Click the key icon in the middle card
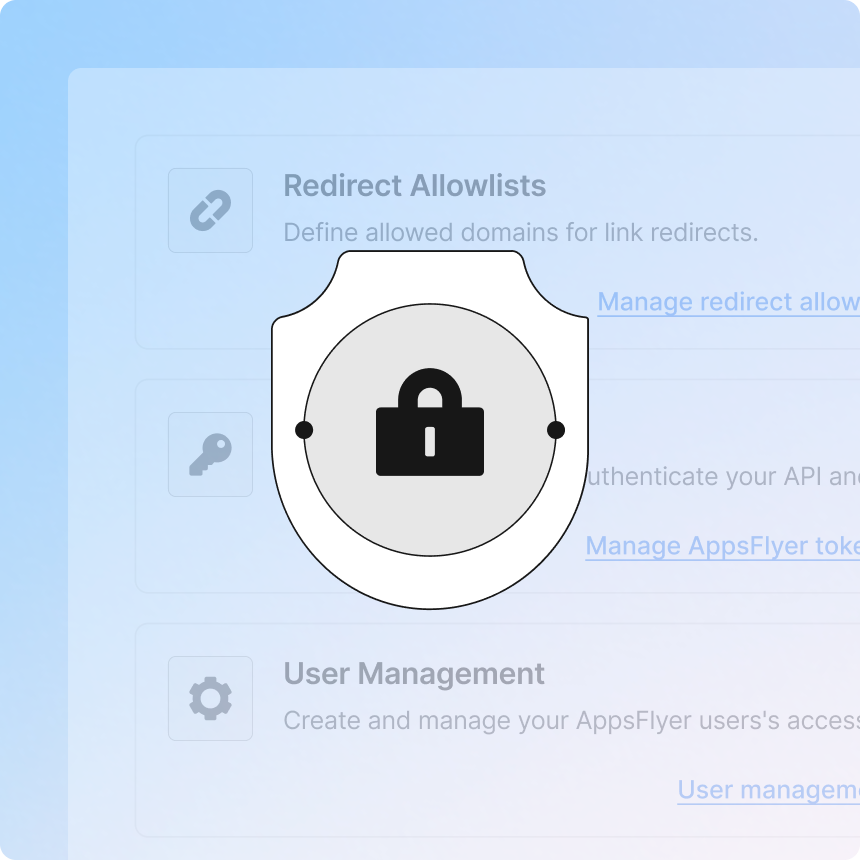 [210, 454]
